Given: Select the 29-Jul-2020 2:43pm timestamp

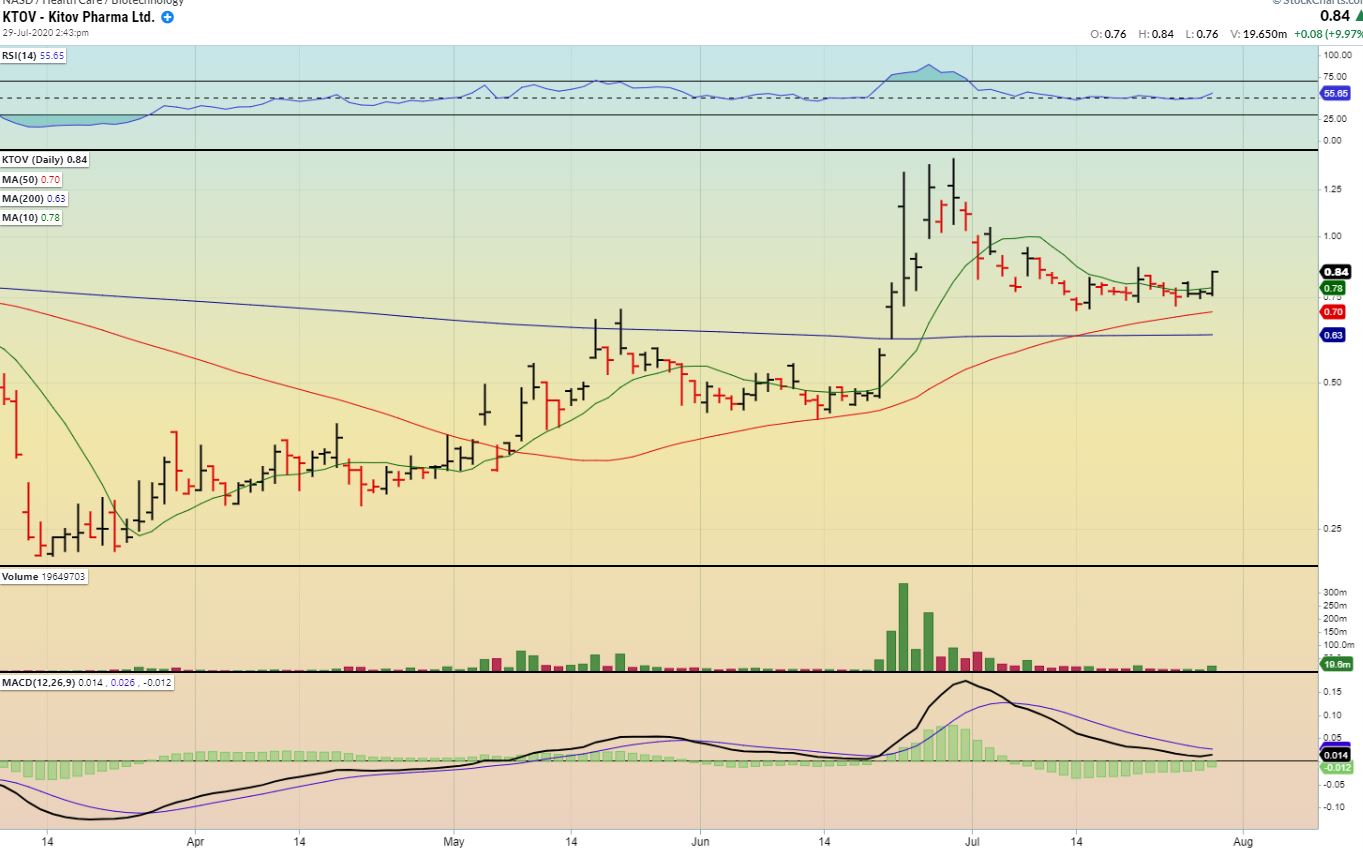Looking at the screenshot, I should (x=46, y=33).
